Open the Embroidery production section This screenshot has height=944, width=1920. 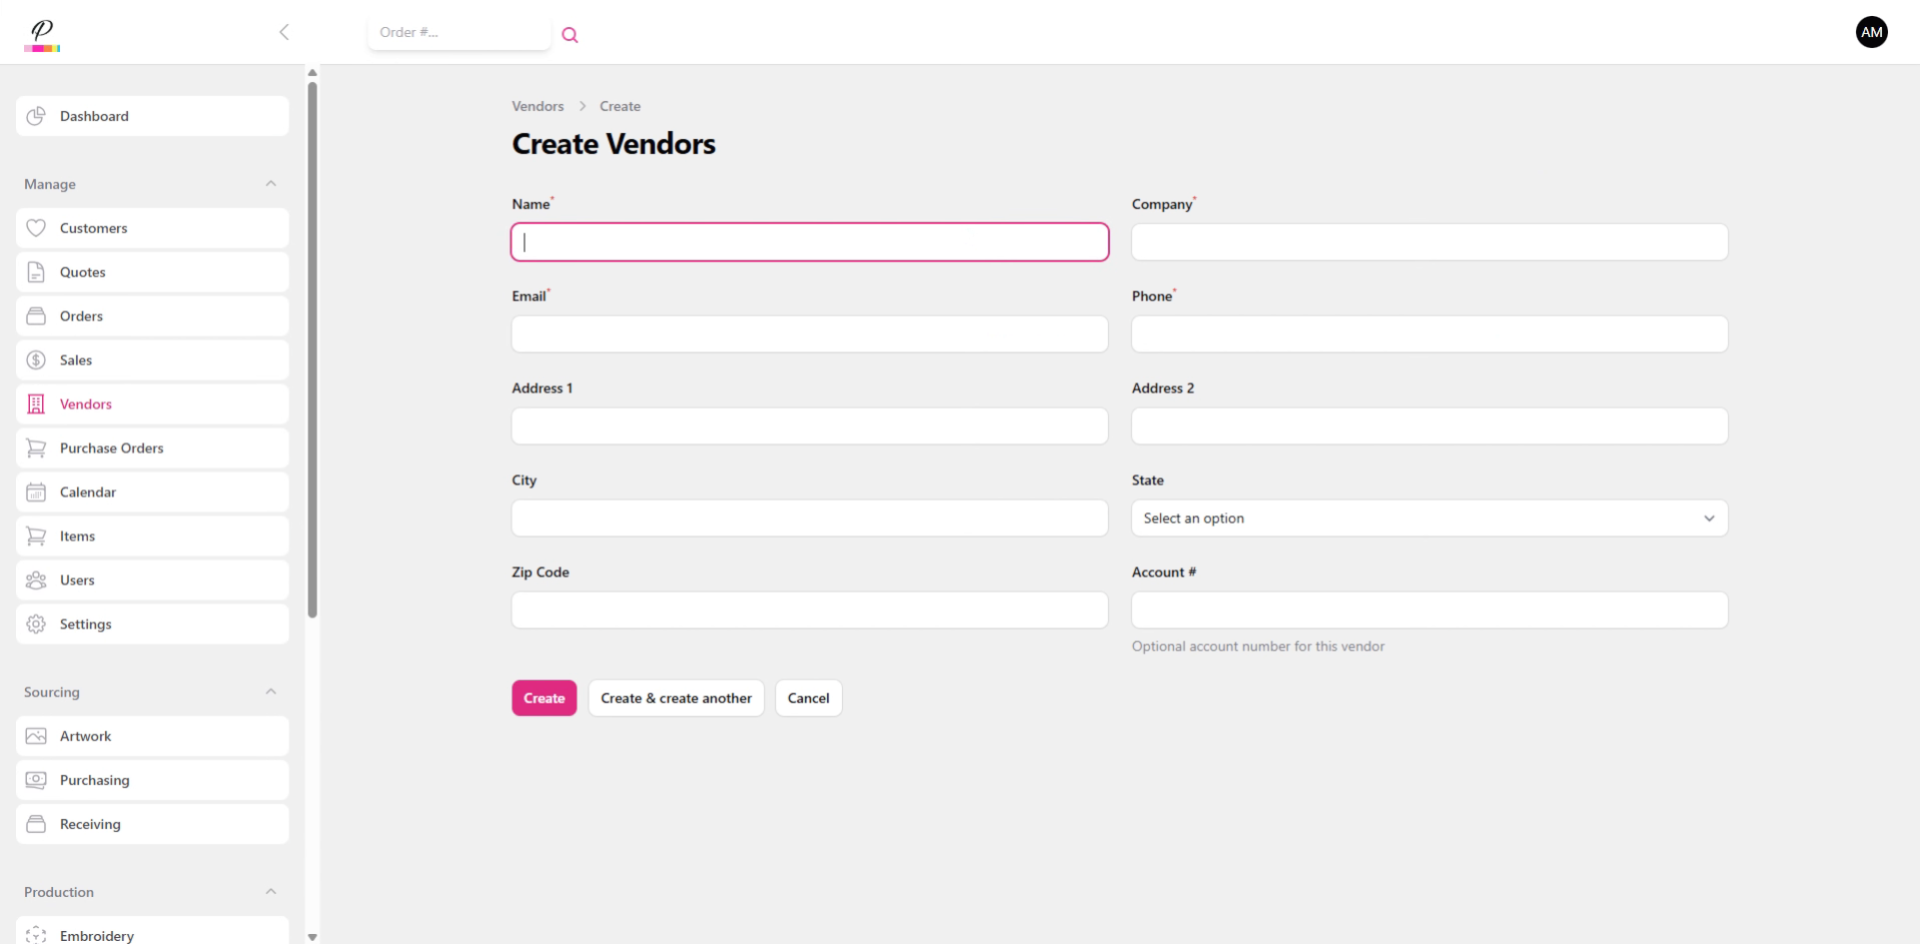(x=36, y=935)
